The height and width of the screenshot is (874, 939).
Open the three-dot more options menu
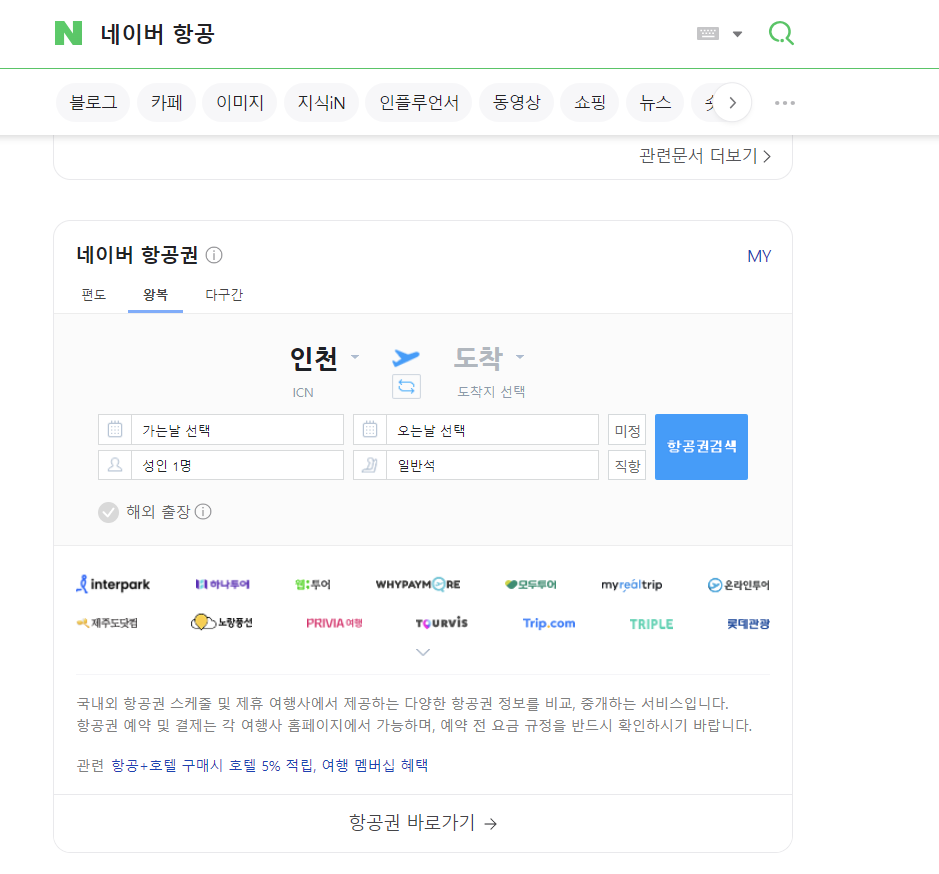pyautogui.click(x=784, y=103)
